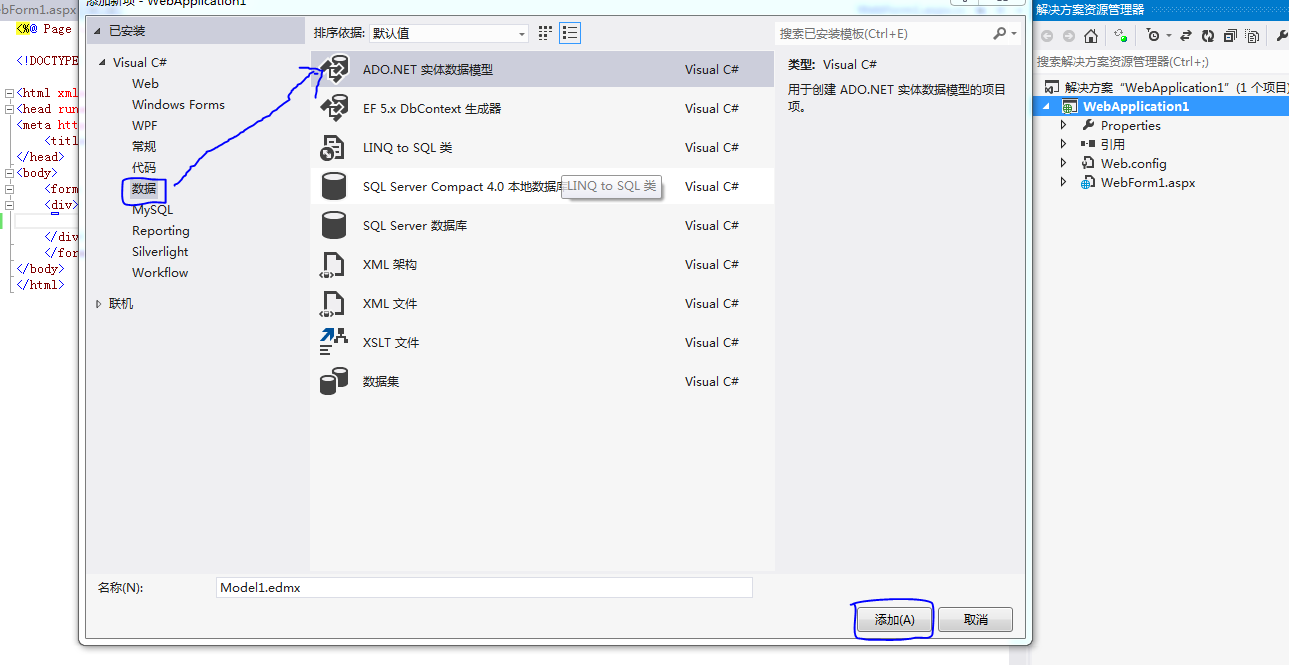Select the Windows Forms category
The width and height of the screenshot is (1289, 665).
pos(178,105)
